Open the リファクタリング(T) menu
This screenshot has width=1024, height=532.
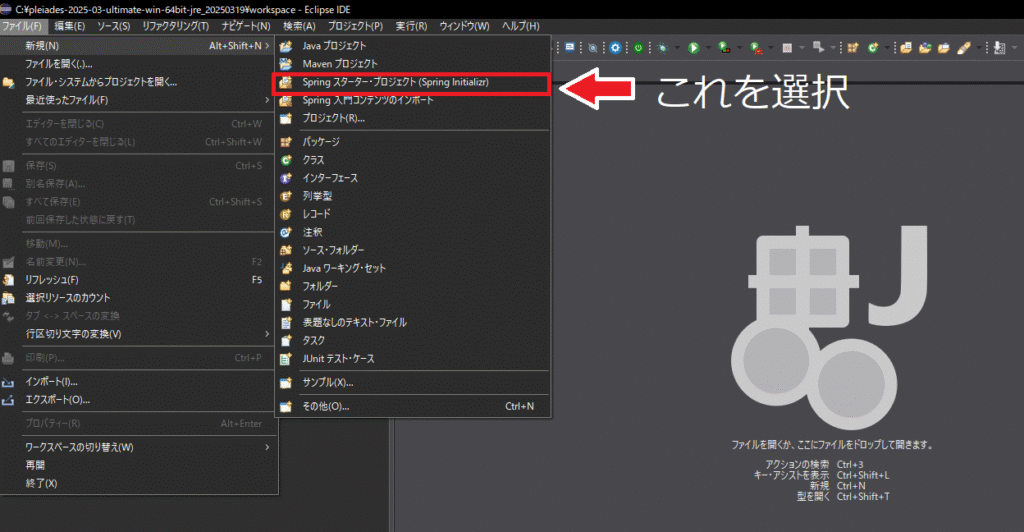176,26
